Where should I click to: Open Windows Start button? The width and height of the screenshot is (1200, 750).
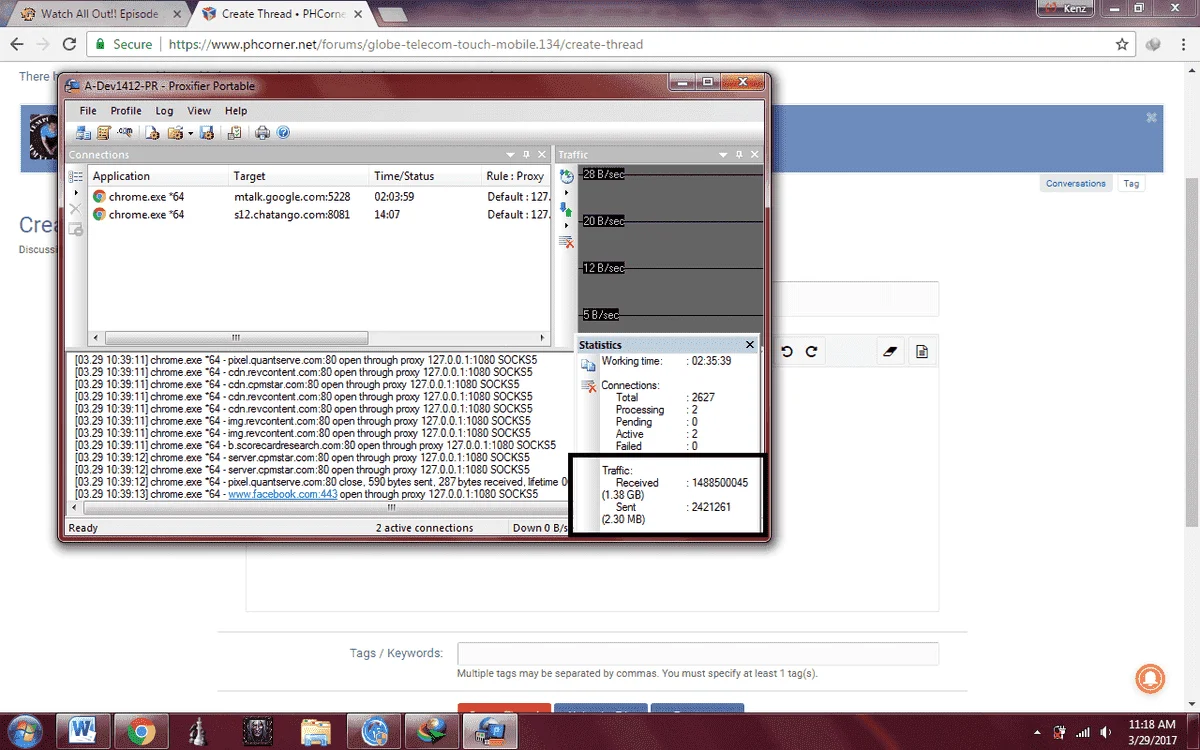tap(23, 732)
